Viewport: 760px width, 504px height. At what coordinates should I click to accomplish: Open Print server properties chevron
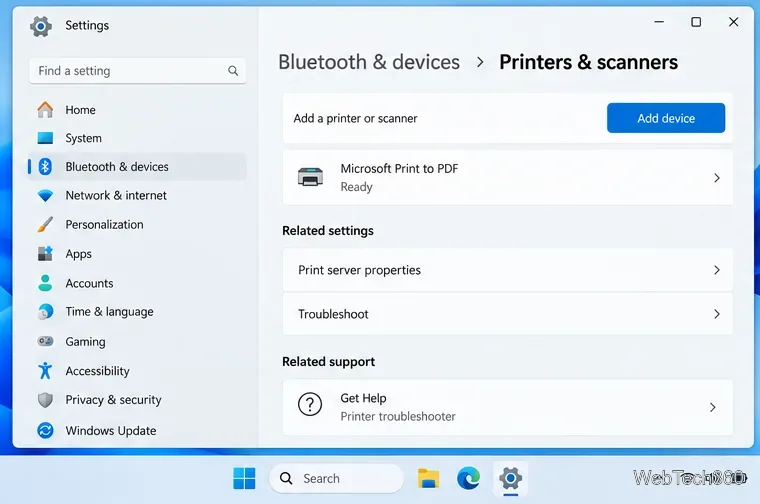[x=717, y=270]
